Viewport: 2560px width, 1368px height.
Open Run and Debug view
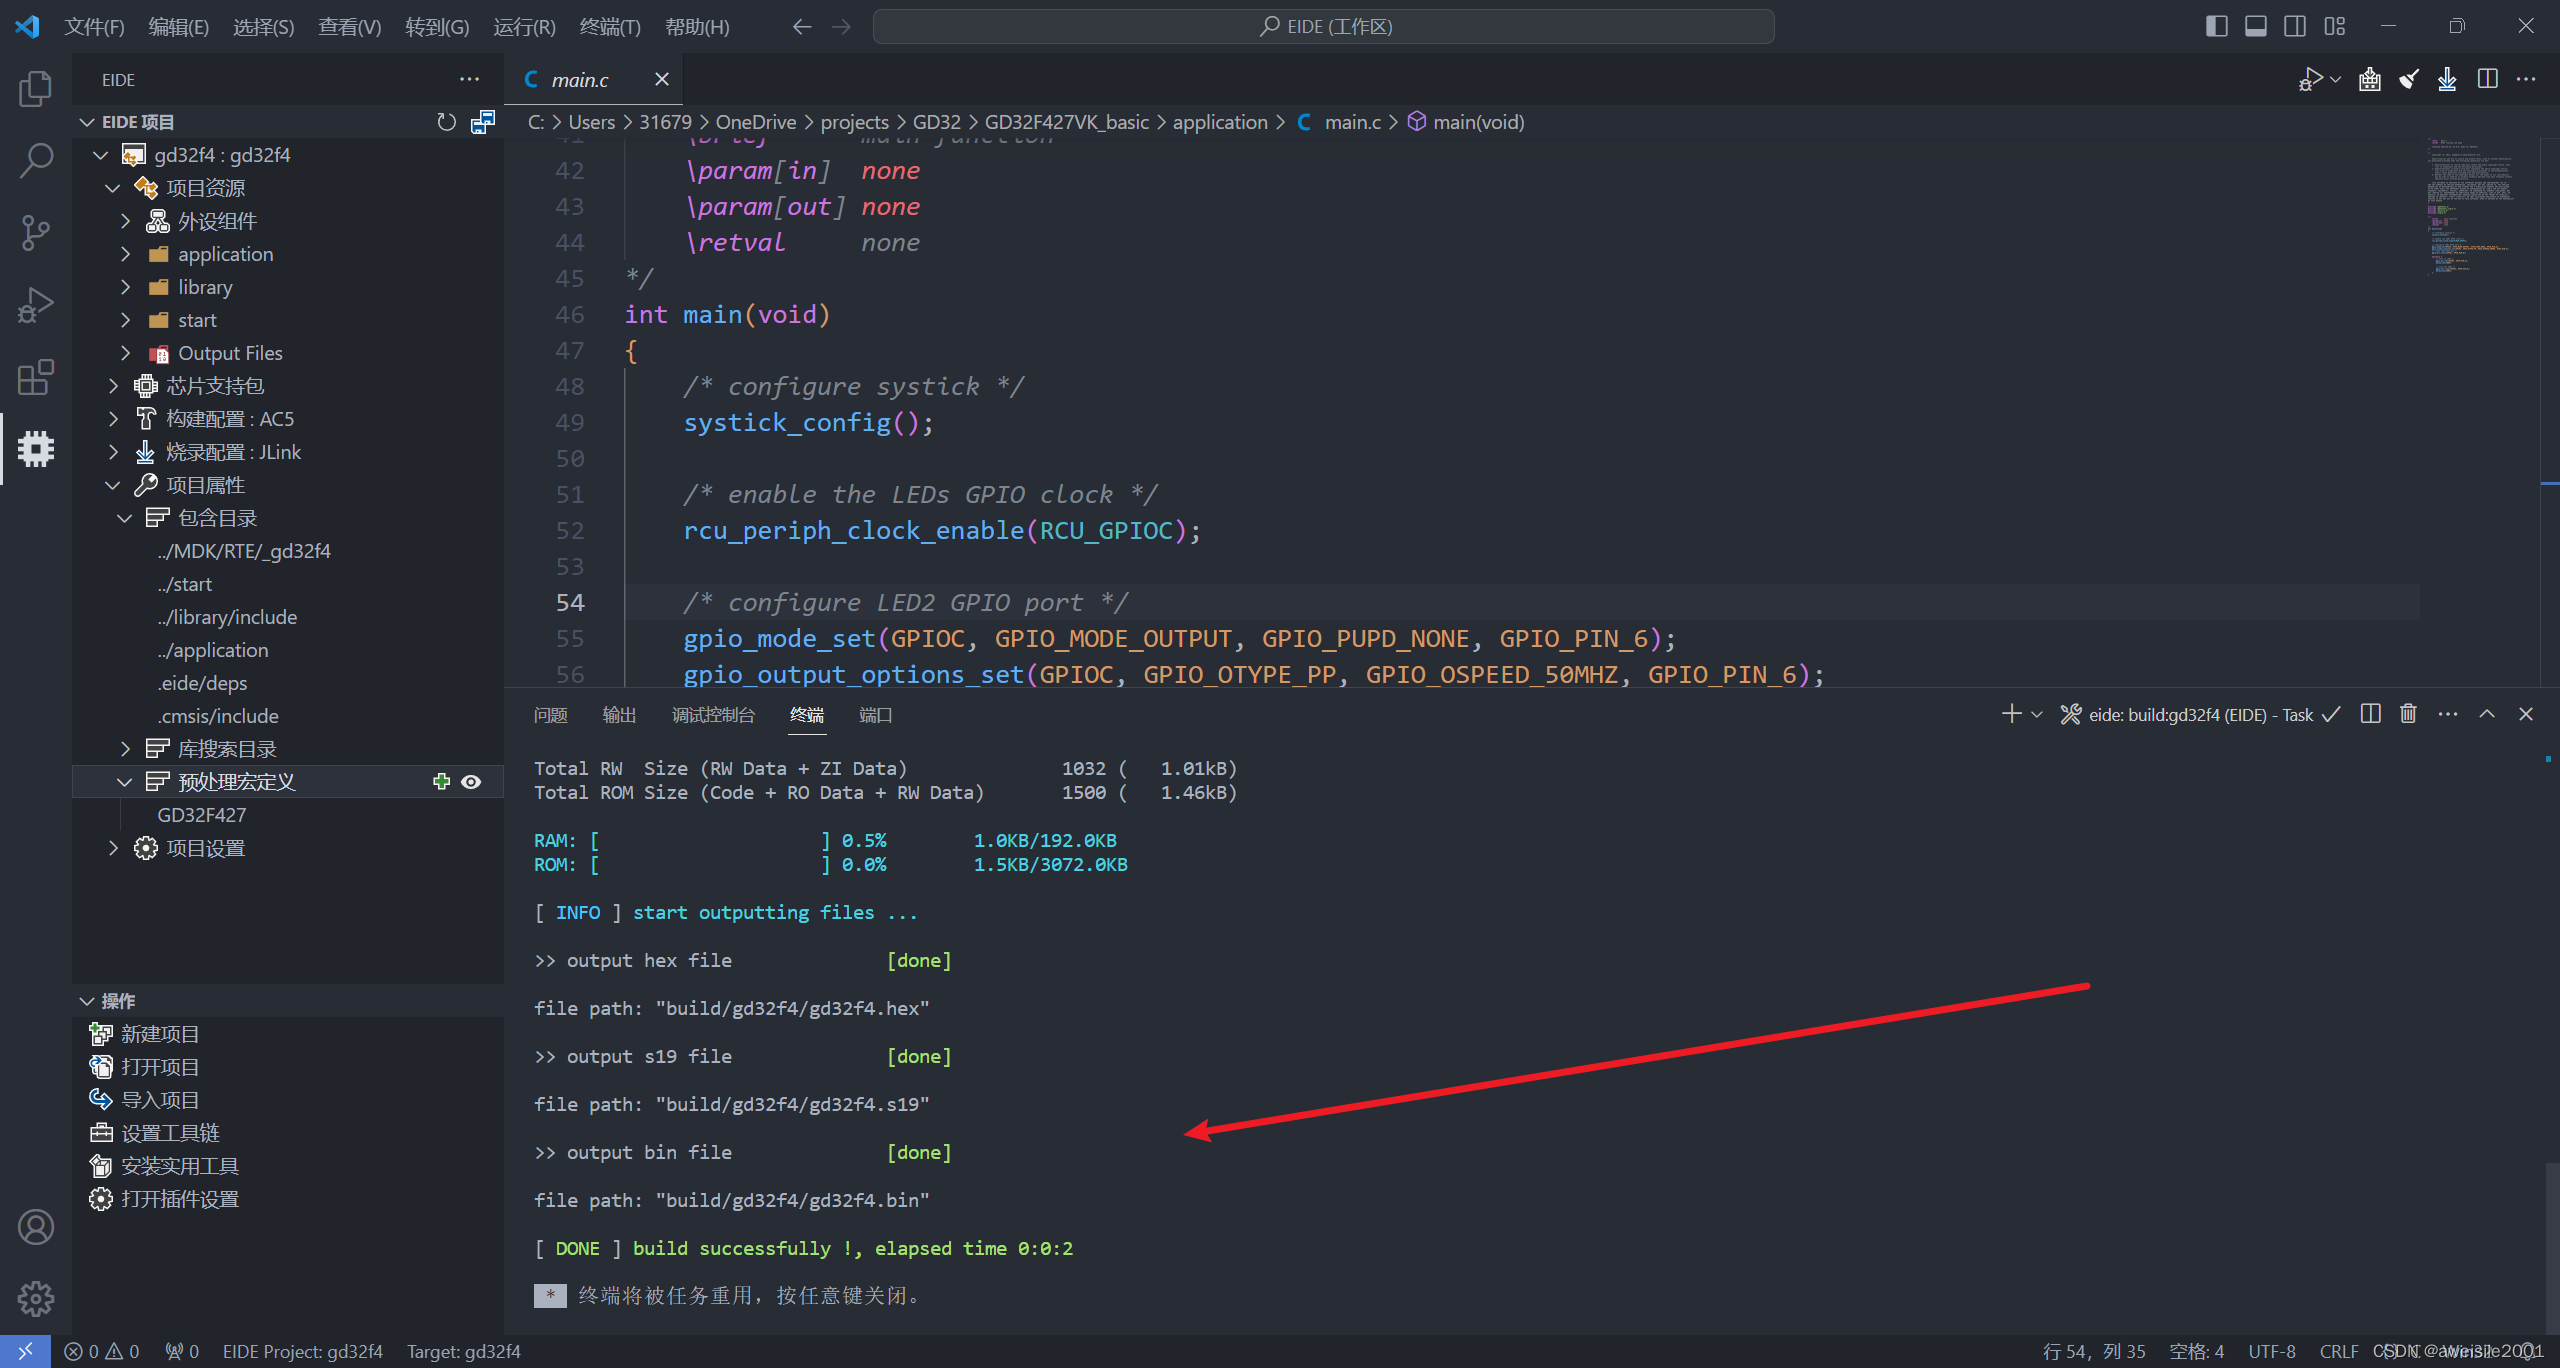36,305
